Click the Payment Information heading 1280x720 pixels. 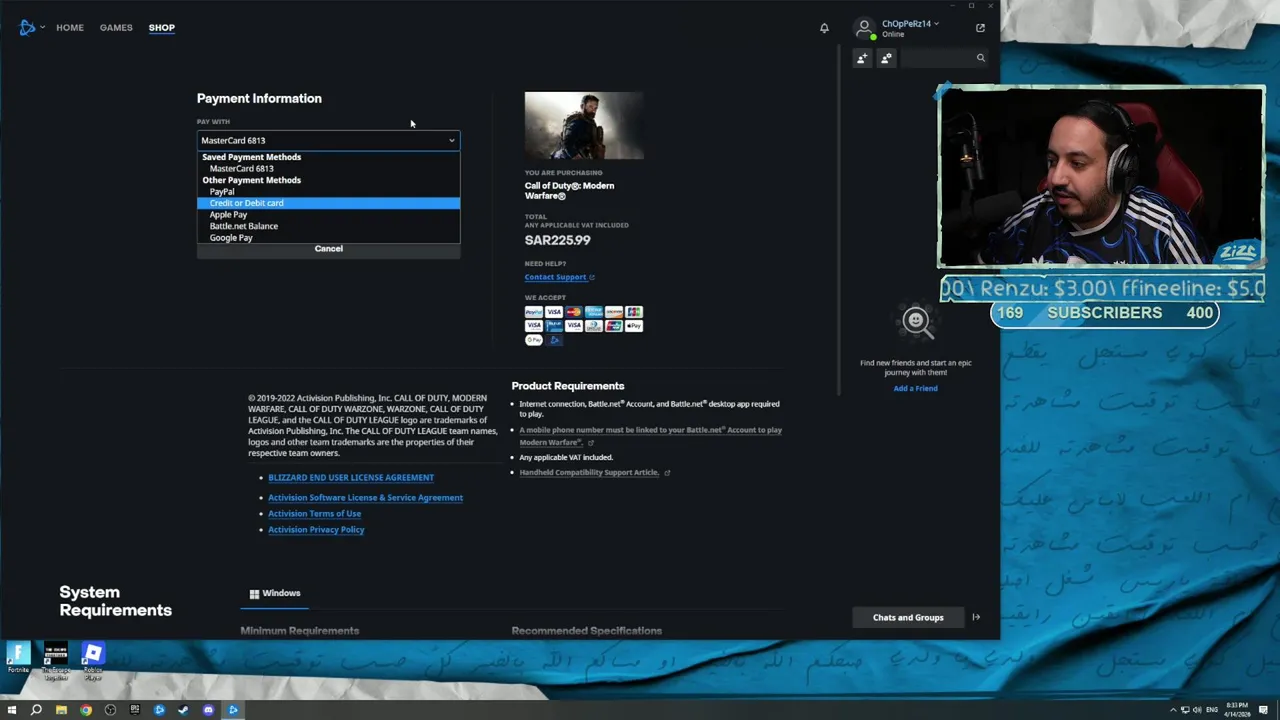click(259, 98)
